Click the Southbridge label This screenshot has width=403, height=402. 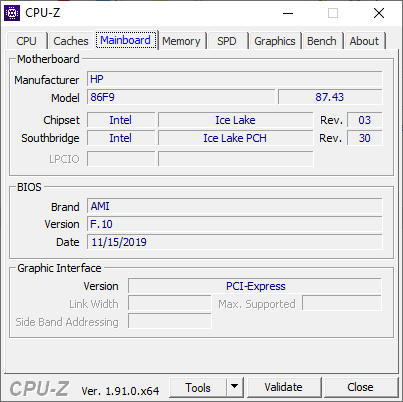(x=50, y=138)
